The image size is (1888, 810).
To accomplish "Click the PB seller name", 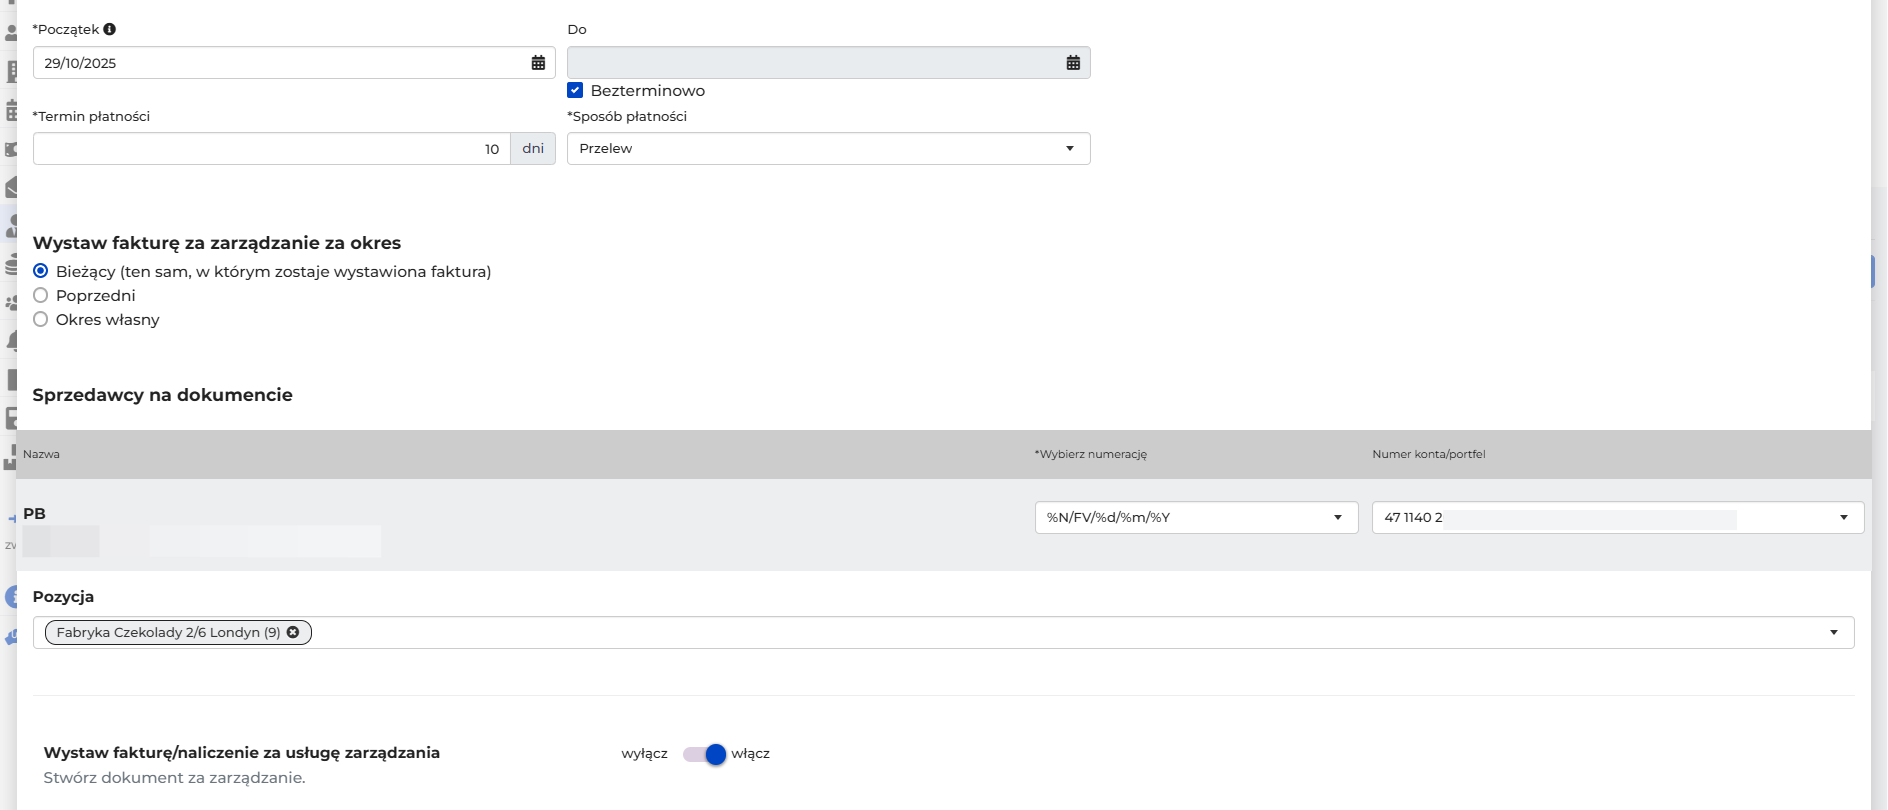I will [x=34, y=514].
